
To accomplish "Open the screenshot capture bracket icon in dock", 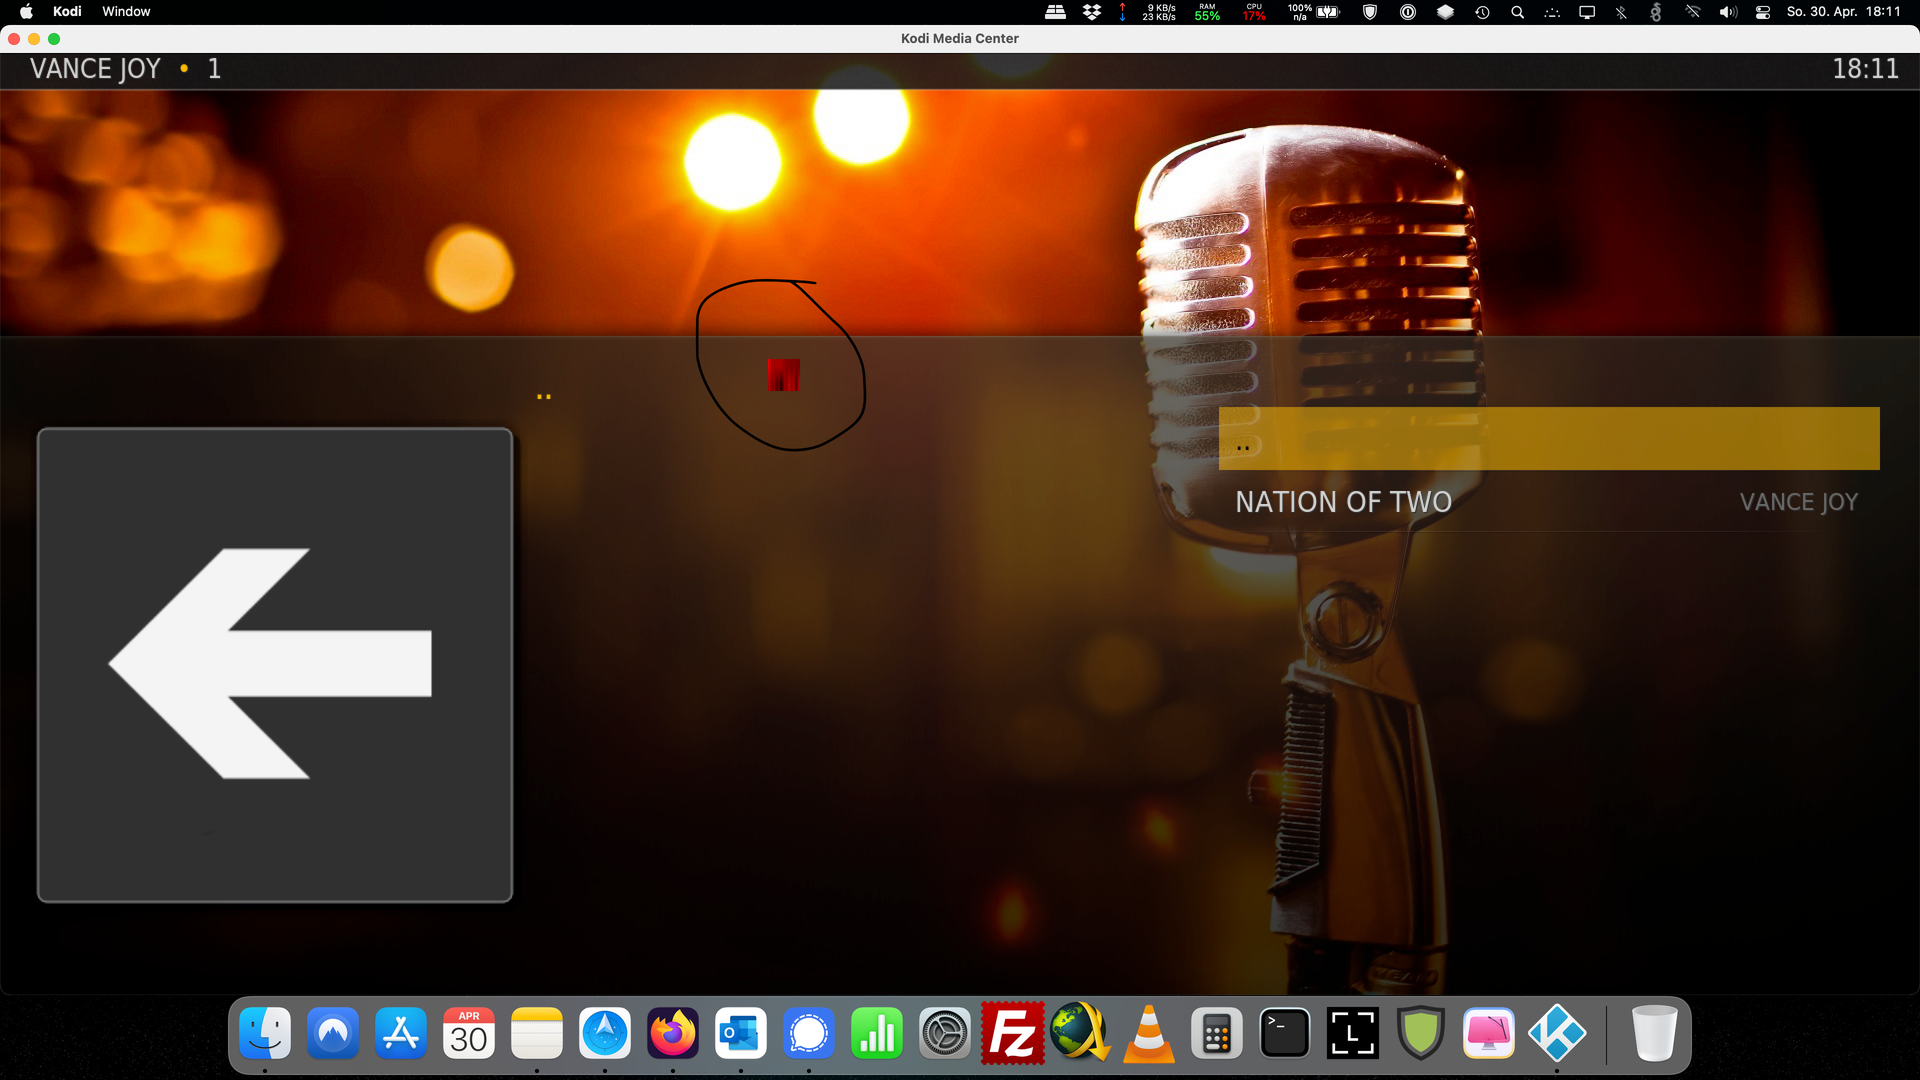I will click(x=1353, y=1034).
